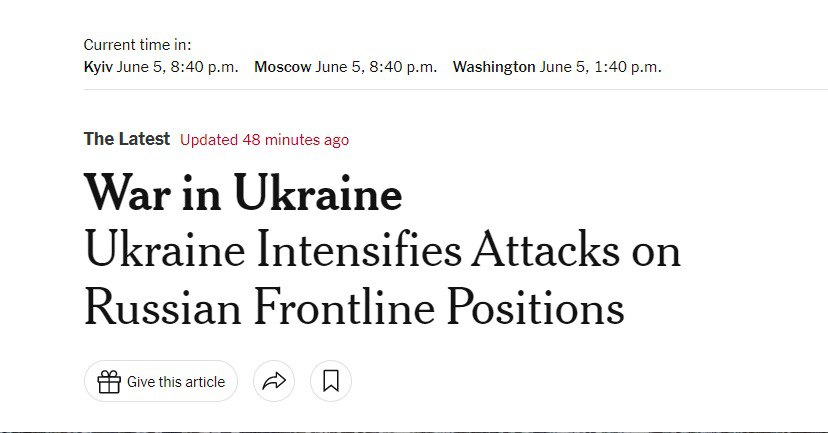The image size is (828, 433).
Task: Click the share arrow icon
Action: pos(274,381)
